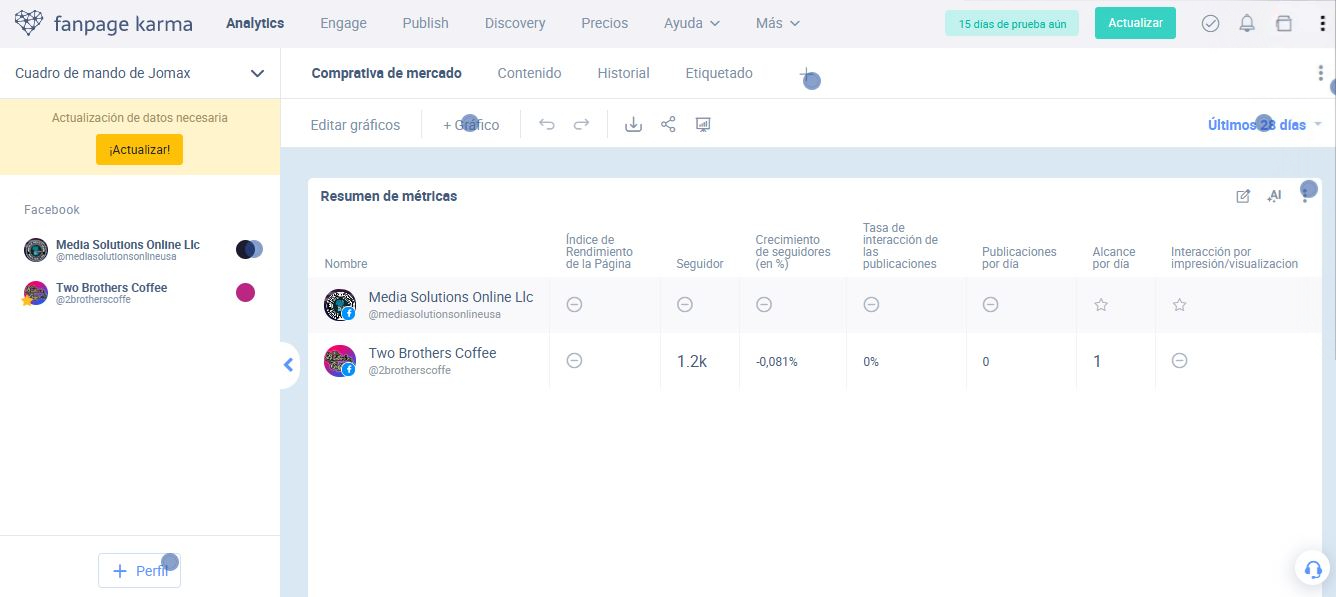Screen dimensions: 1336x597
Task: Click the AI insights icon
Action: pyautogui.click(x=1274, y=196)
